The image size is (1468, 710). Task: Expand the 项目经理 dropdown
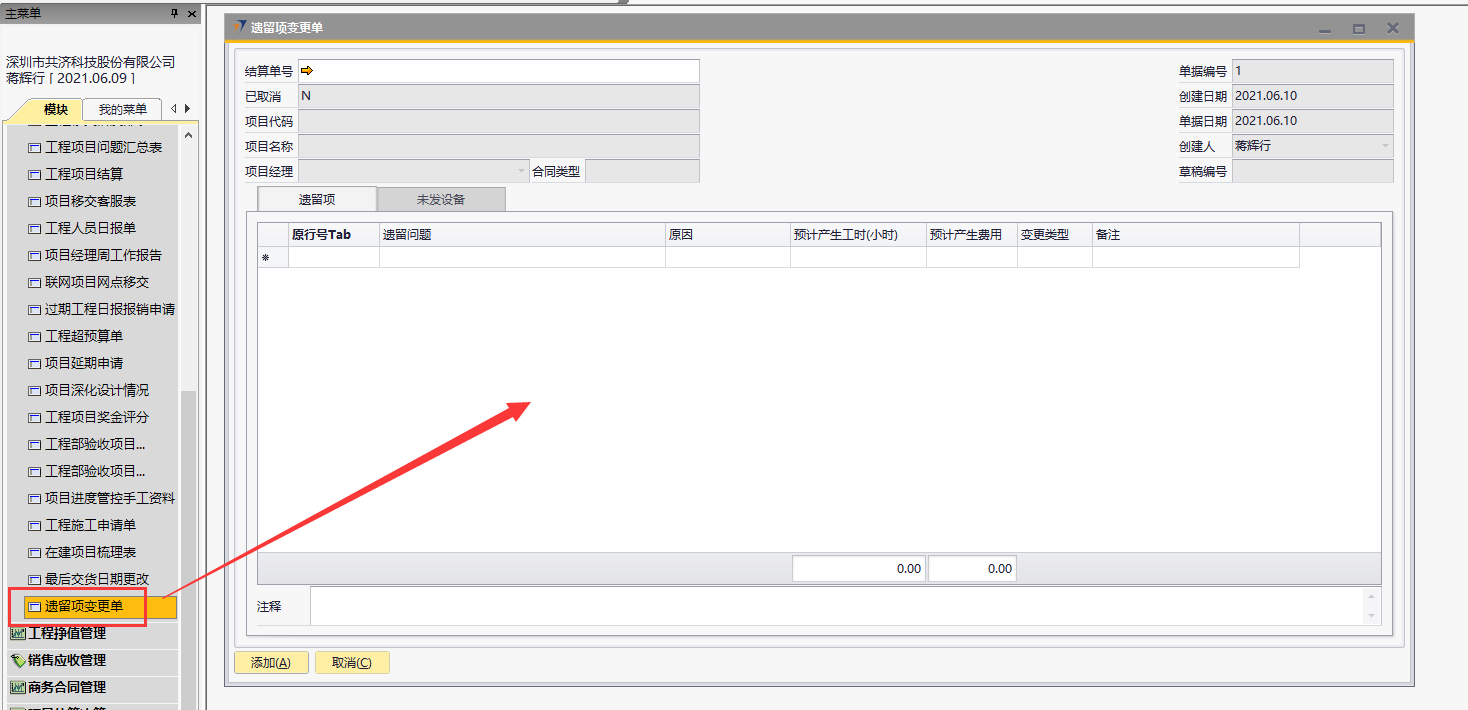coord(521,171)
